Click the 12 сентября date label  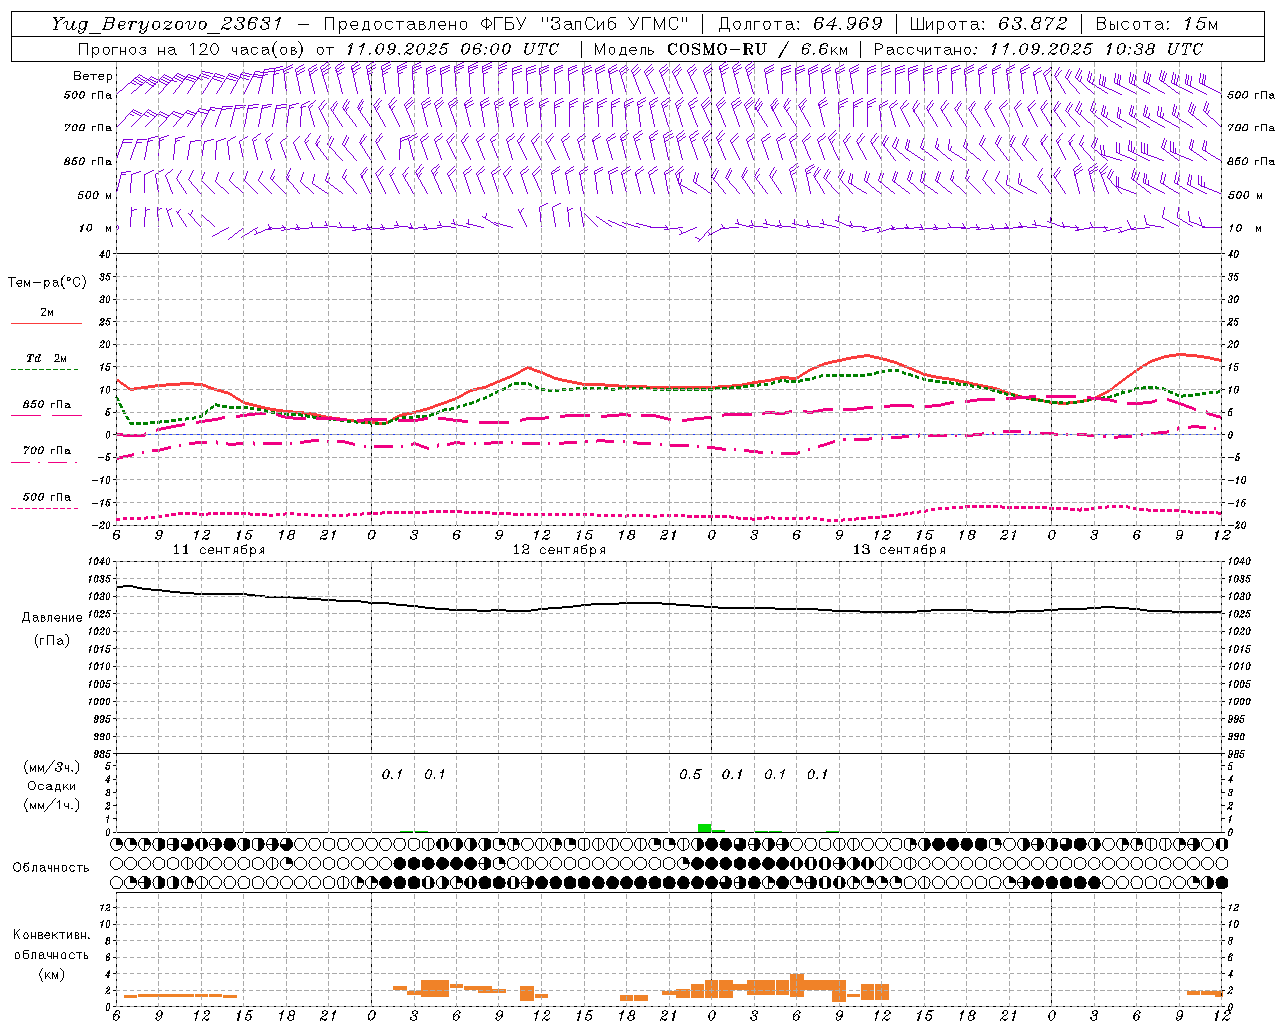pos(559,550)
